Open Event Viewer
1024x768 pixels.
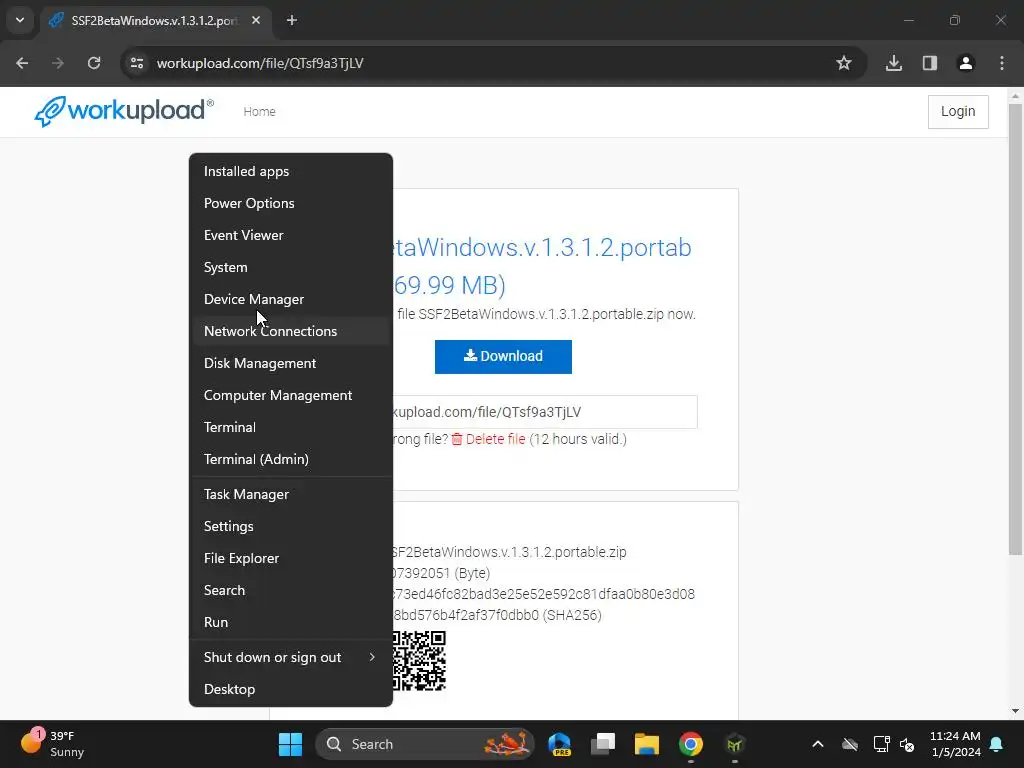point(291,235)
